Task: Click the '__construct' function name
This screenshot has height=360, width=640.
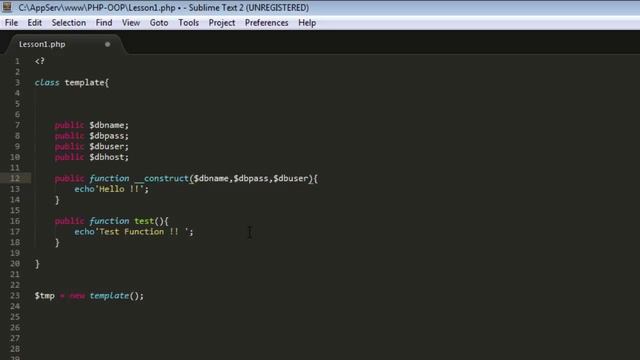Action: [162, 178]
